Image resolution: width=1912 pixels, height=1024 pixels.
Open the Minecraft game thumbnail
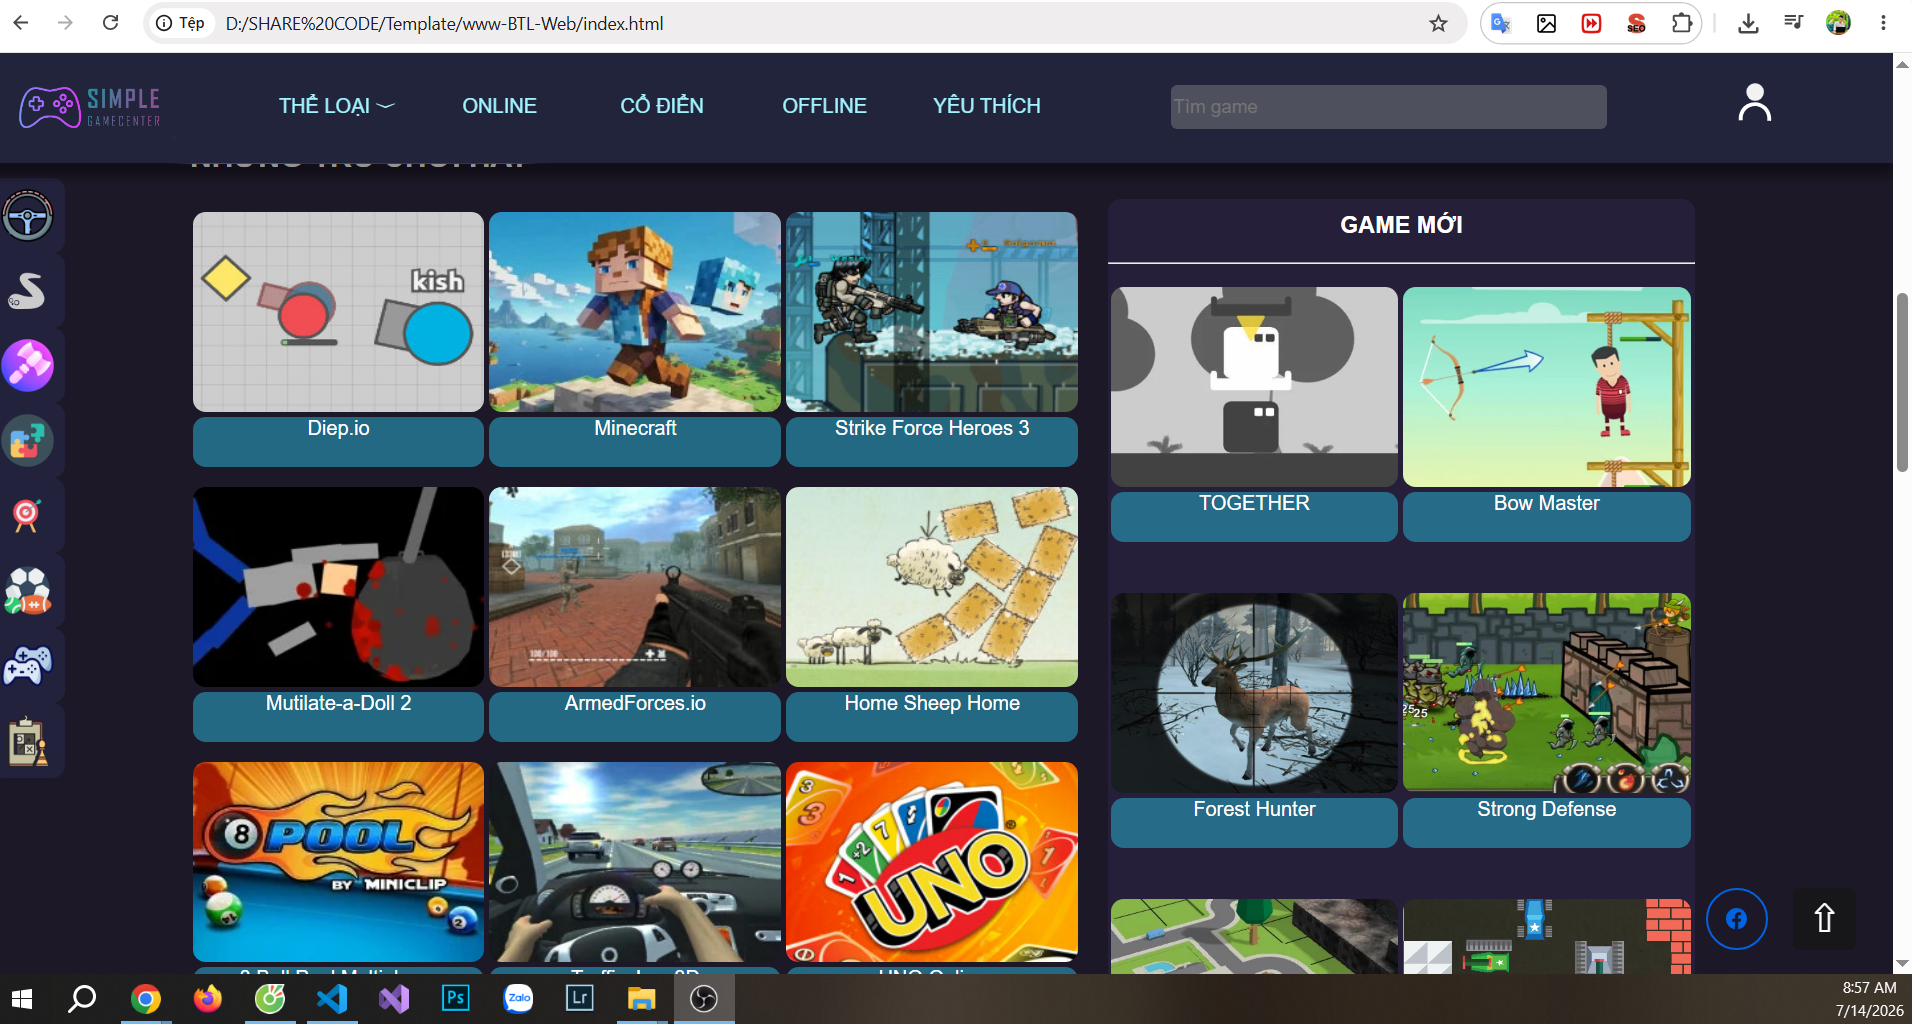pyautogui.click(x=635, y=312)
